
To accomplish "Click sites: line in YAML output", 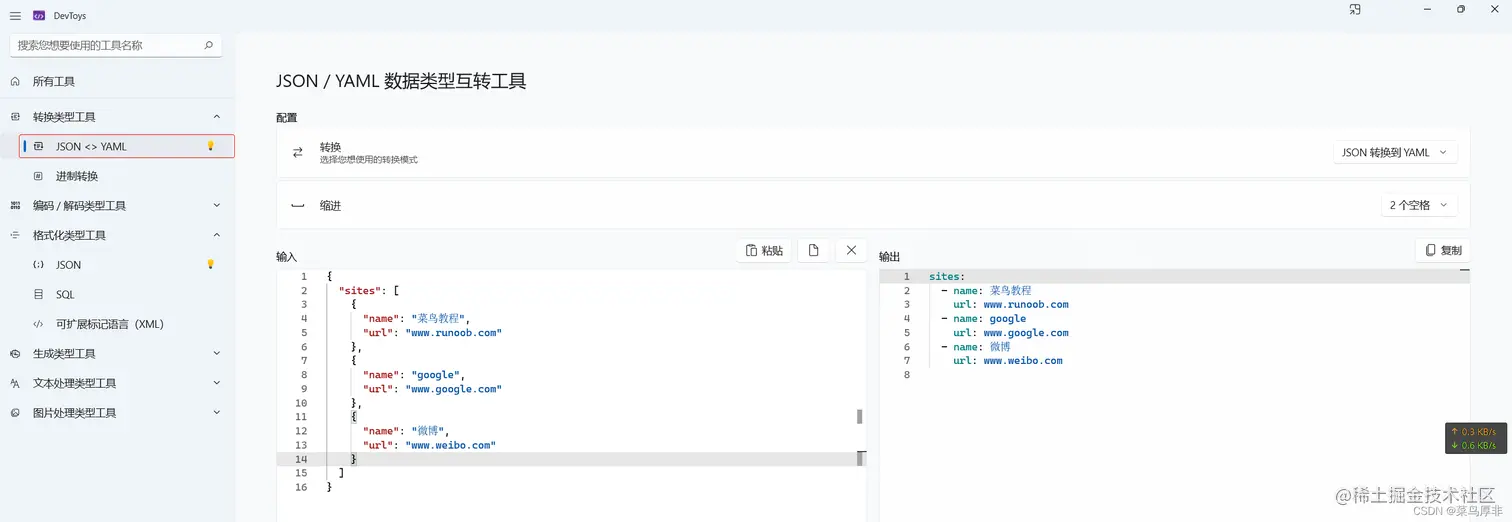I will pos(947,277).
